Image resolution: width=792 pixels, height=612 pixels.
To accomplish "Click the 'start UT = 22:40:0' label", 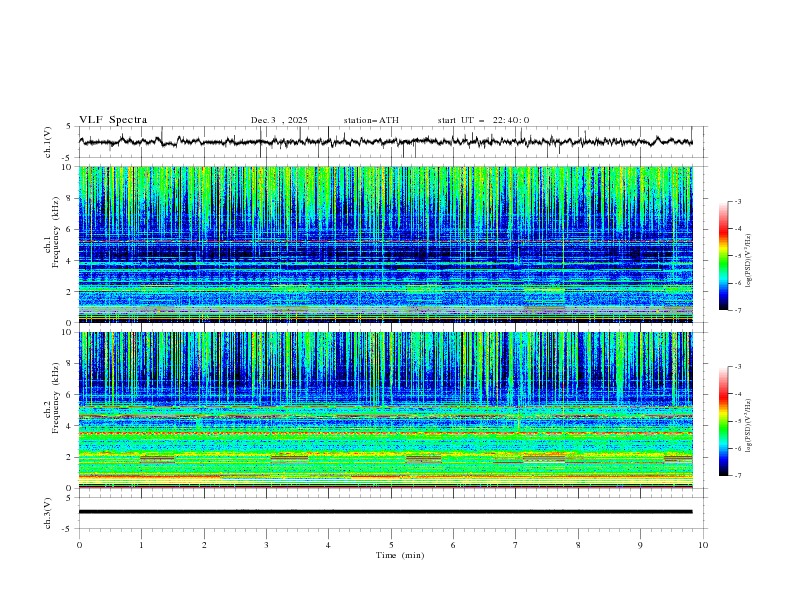I will click(483, 120).
